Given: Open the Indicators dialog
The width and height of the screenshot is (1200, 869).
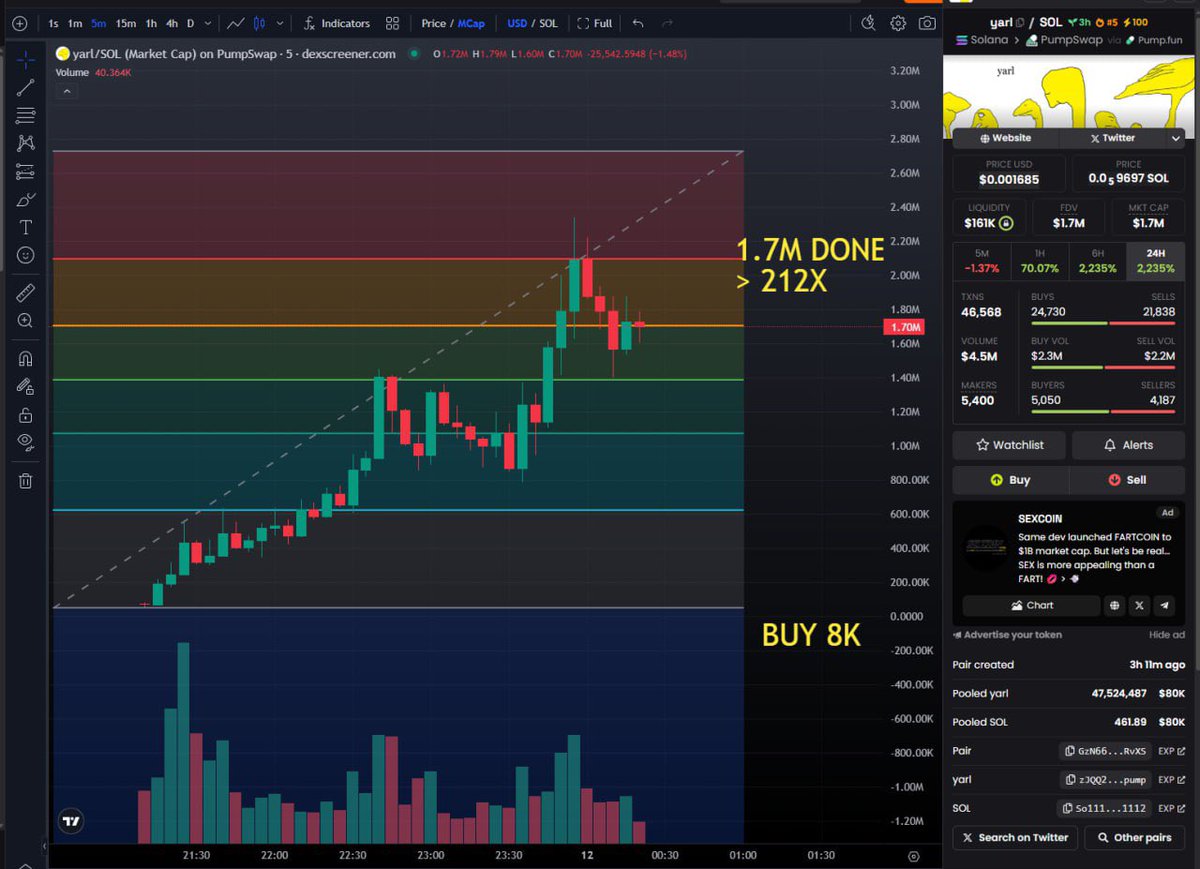Looking at the screenshot, I should pyautogui.click(x=337, y=23).
